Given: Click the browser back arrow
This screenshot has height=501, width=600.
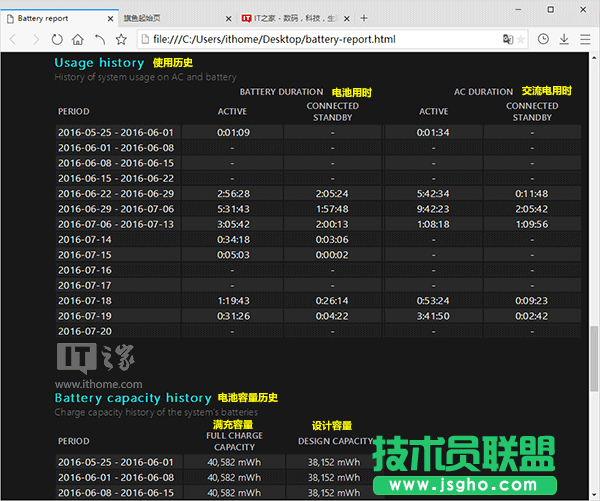Looking at the screenshot, I should tap(14, 39).
